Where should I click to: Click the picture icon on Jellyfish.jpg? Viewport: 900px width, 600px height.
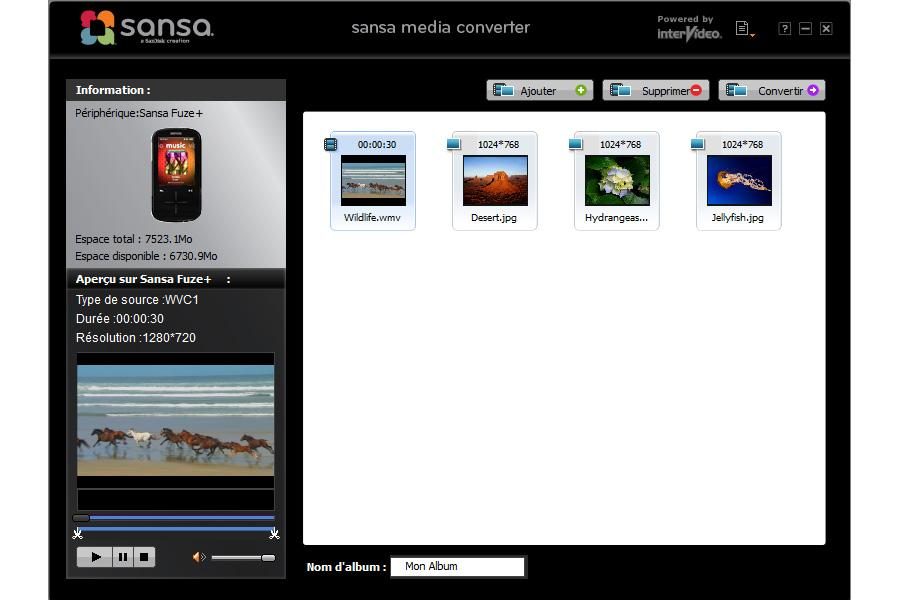click(697, 144)
